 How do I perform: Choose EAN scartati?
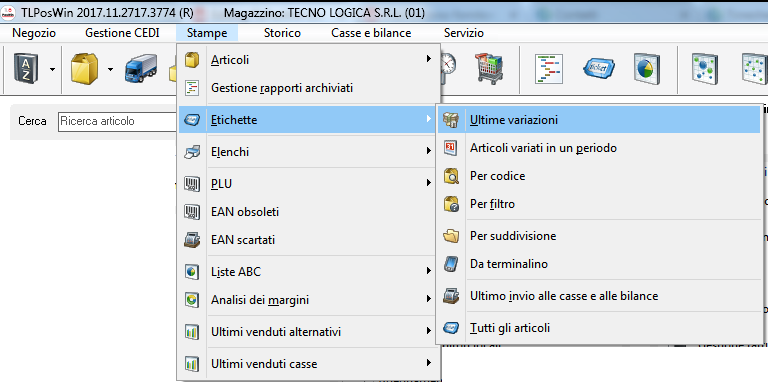(309, 240)
